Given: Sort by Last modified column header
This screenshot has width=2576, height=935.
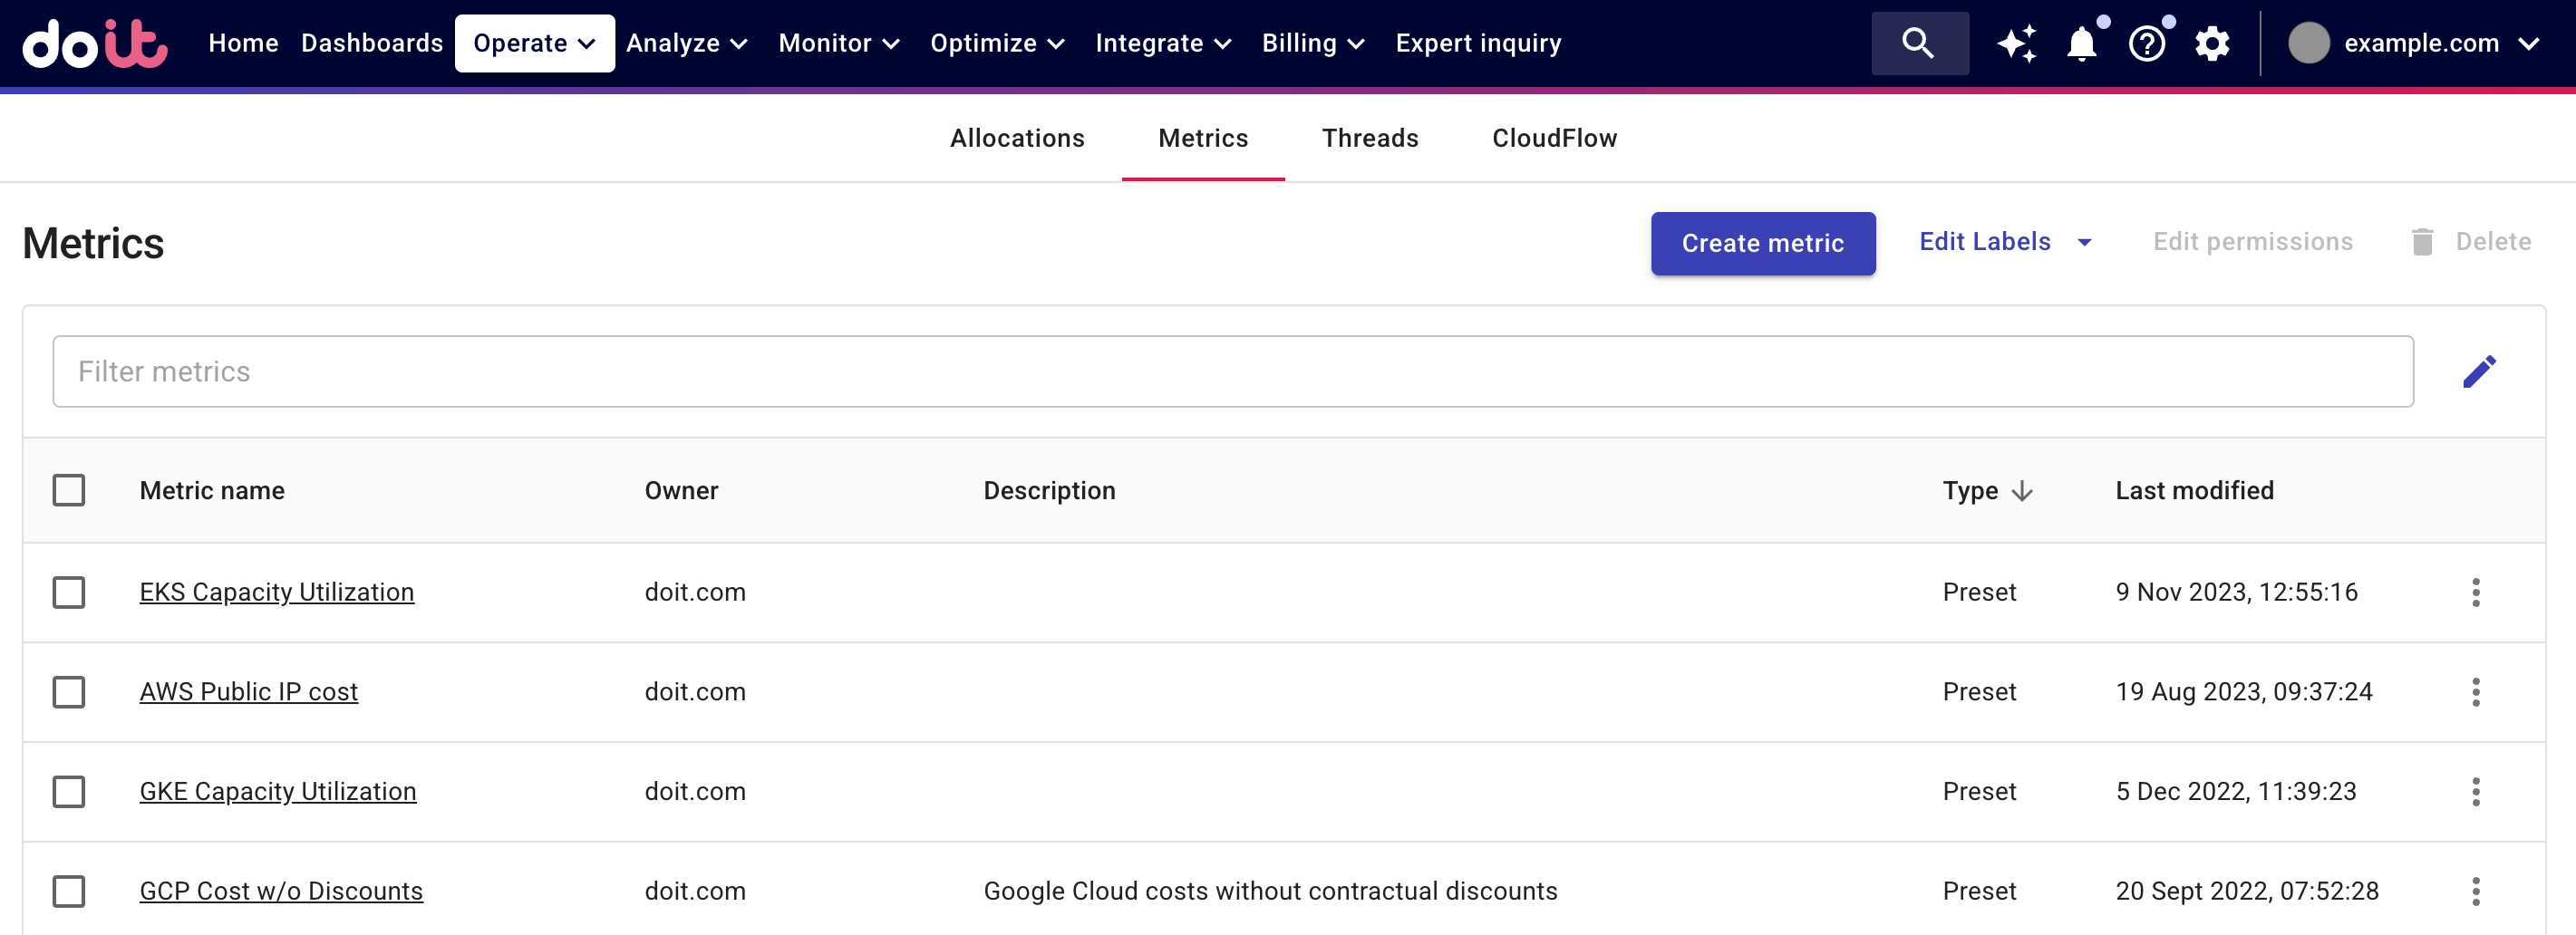Looking at the screenshot, I should pos(2194,491).
